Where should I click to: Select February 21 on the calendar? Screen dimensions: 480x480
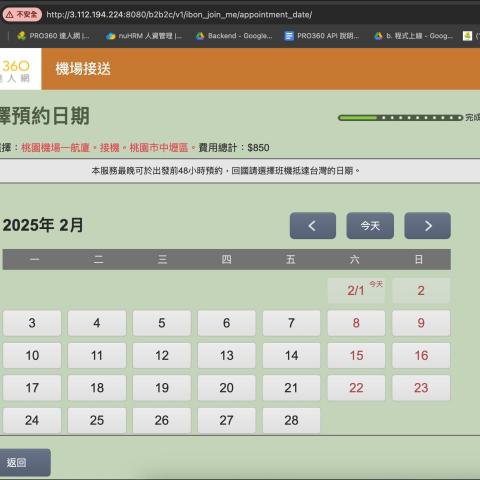click(291, 388)
